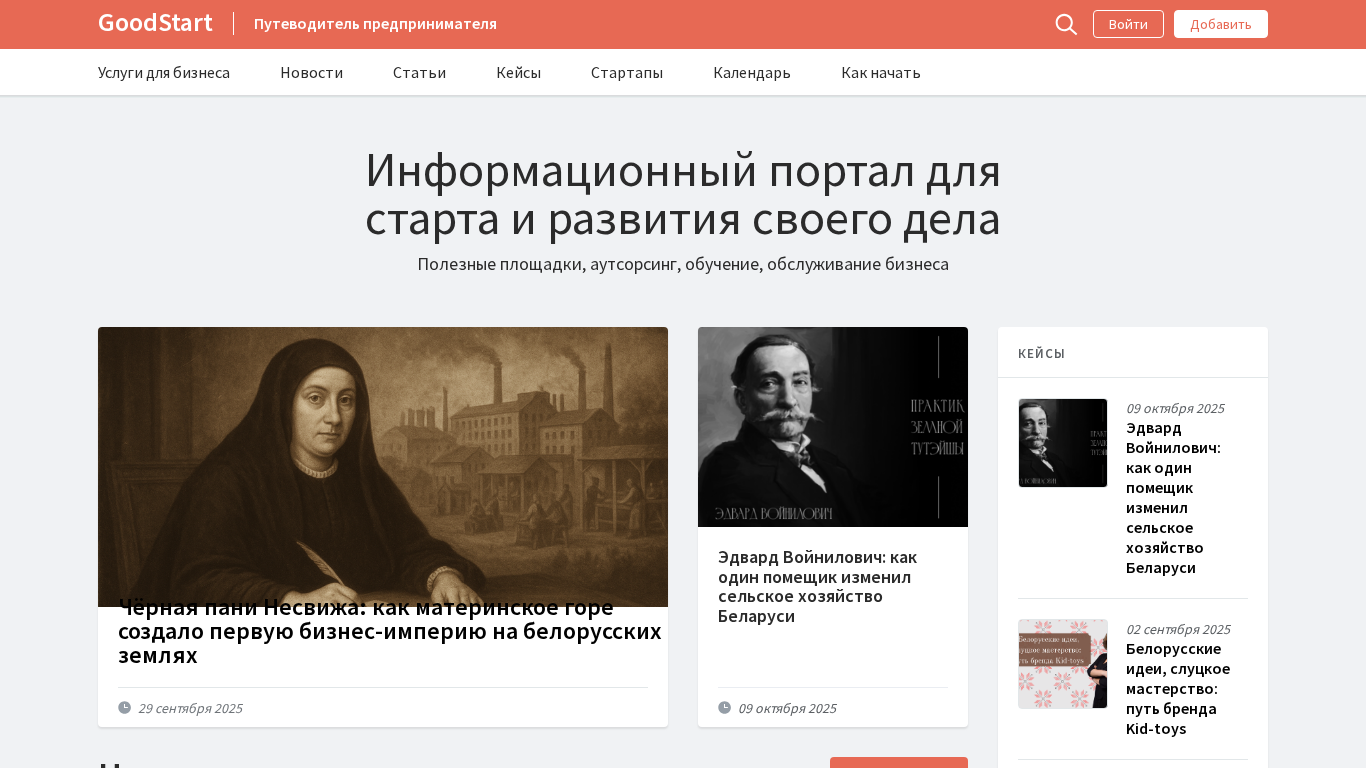
Task: Open the Новости section
Action: (311, 72)
